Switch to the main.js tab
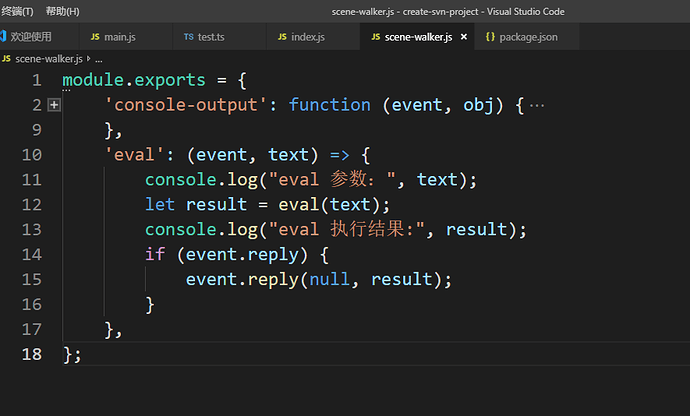Screen dimensions: 690x416 (120, 37)
